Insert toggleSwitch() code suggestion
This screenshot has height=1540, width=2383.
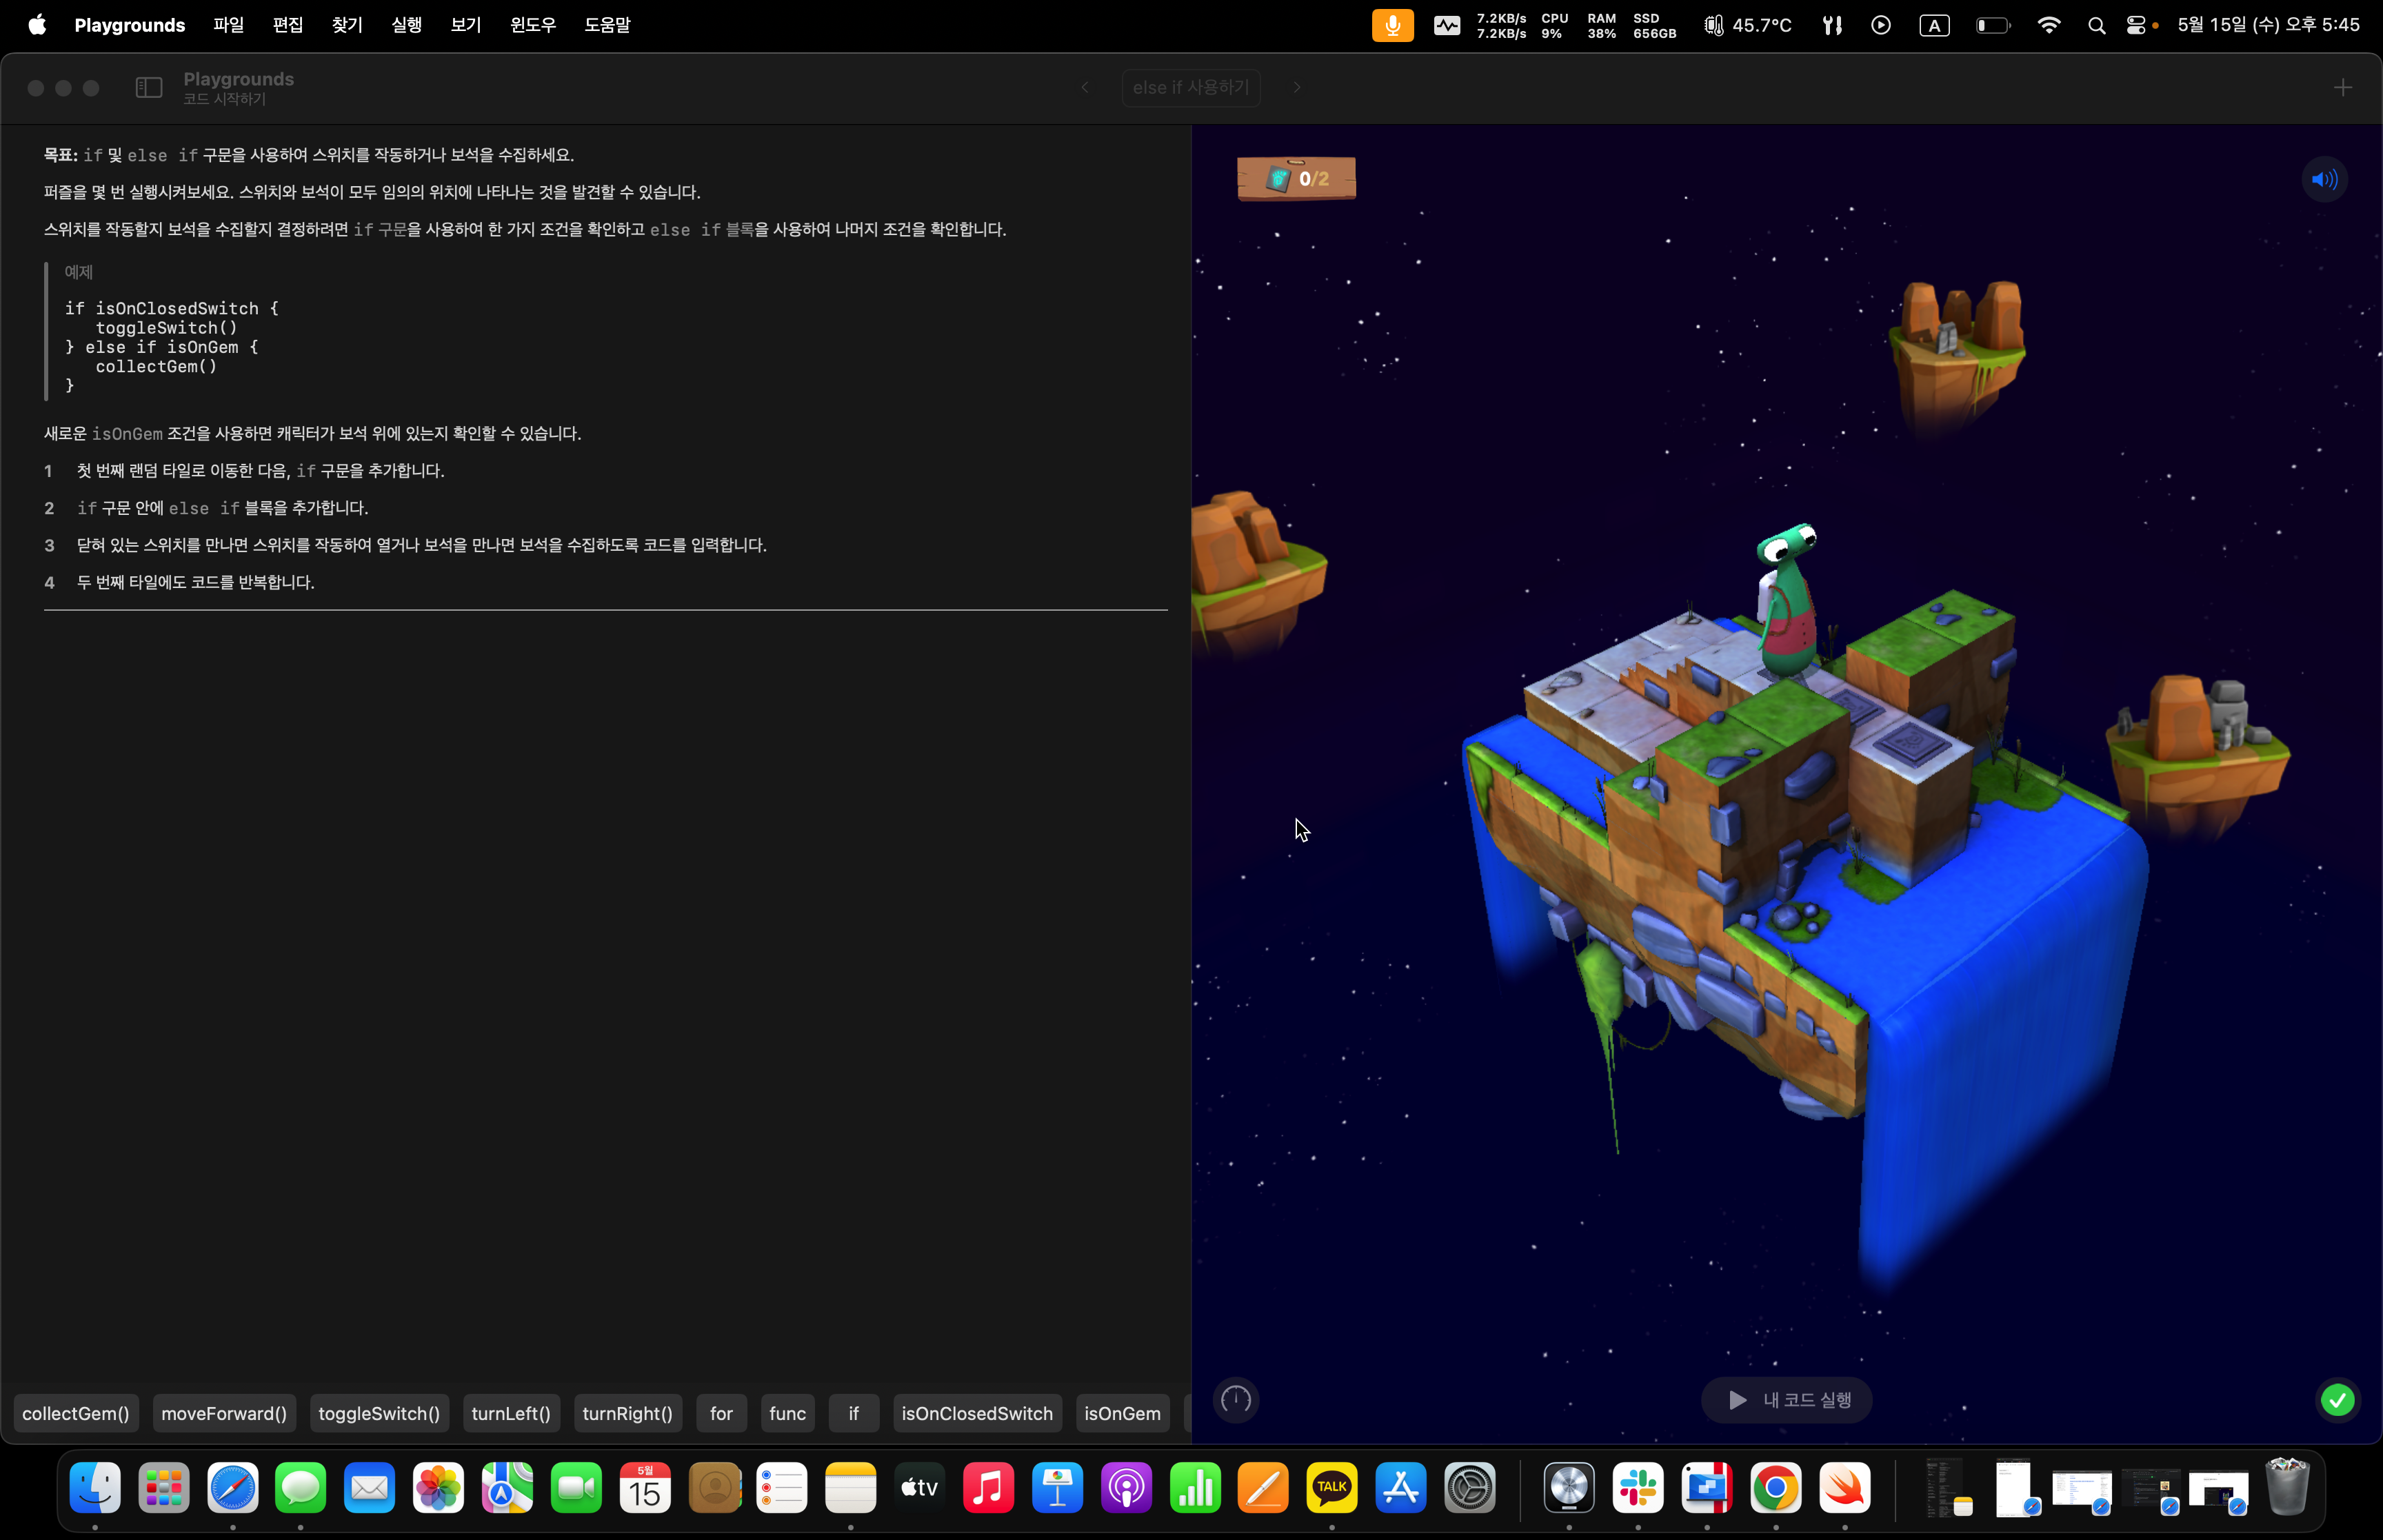click(x=379, y=1413)
